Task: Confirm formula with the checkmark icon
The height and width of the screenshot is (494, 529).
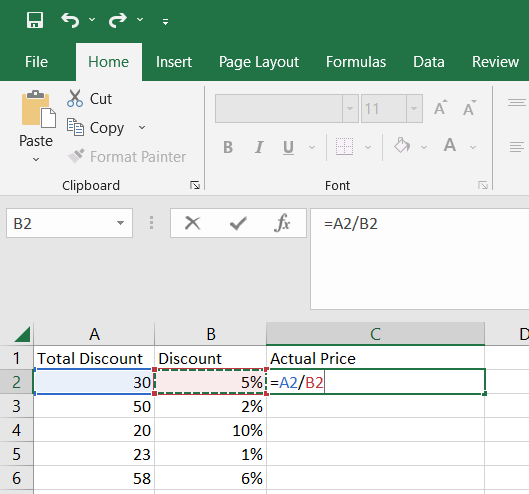Action: pos(238,223)
